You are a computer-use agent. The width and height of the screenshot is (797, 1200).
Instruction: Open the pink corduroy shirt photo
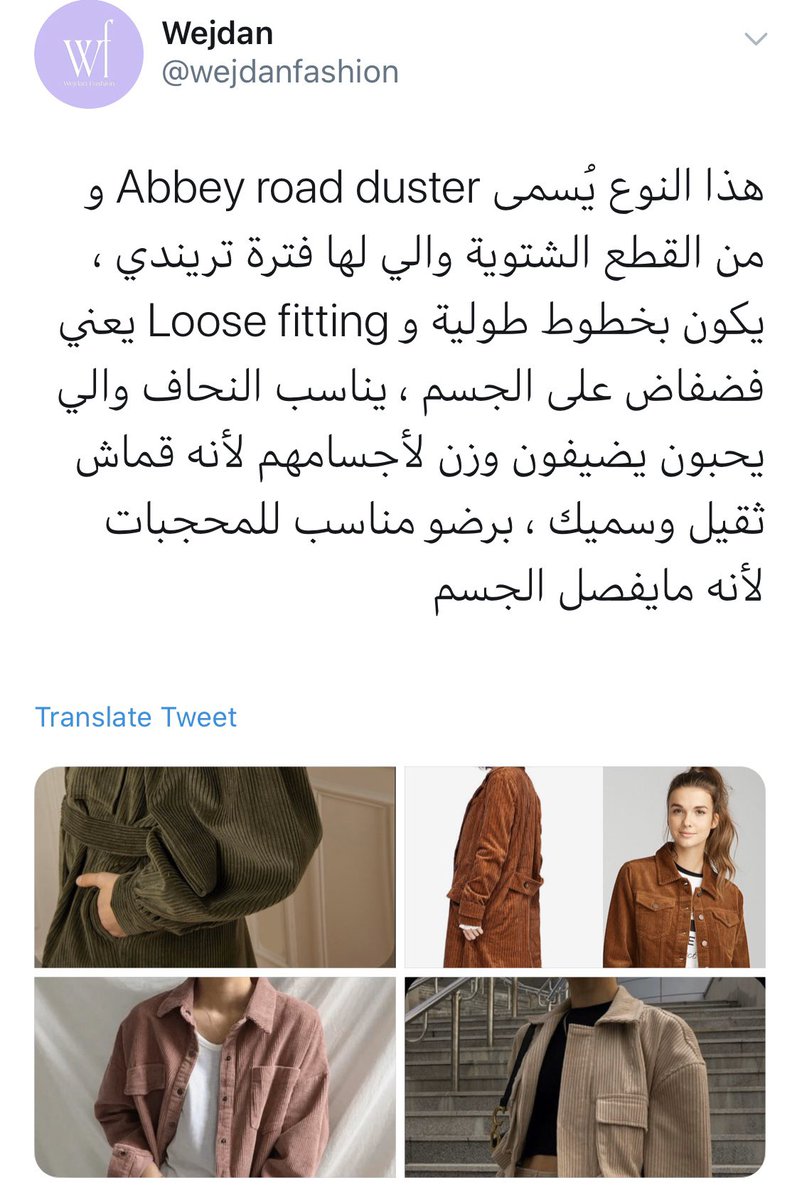point(216,1076)
